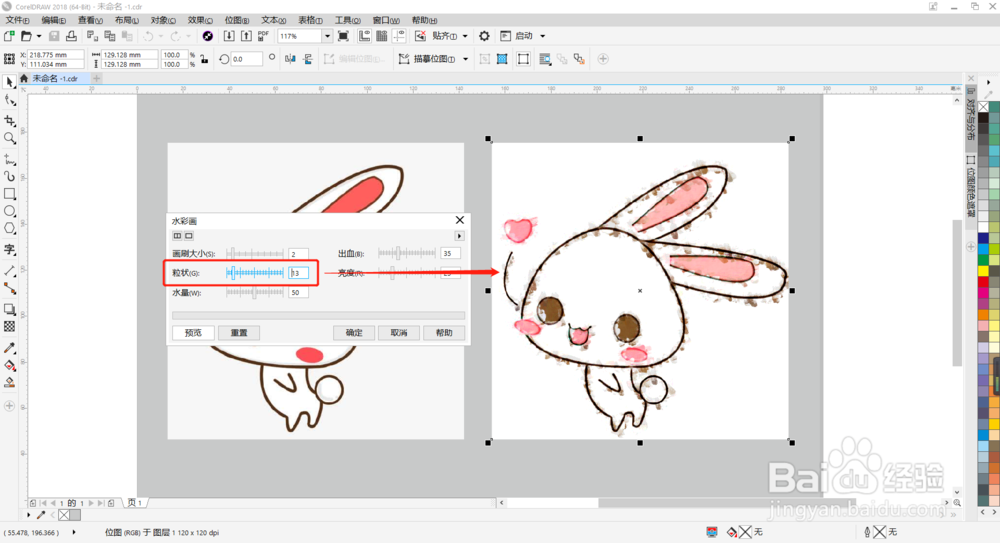Toggle Show guidelines in toolbar
This screenshot has width=1000, height=543.
coord(399,36)
